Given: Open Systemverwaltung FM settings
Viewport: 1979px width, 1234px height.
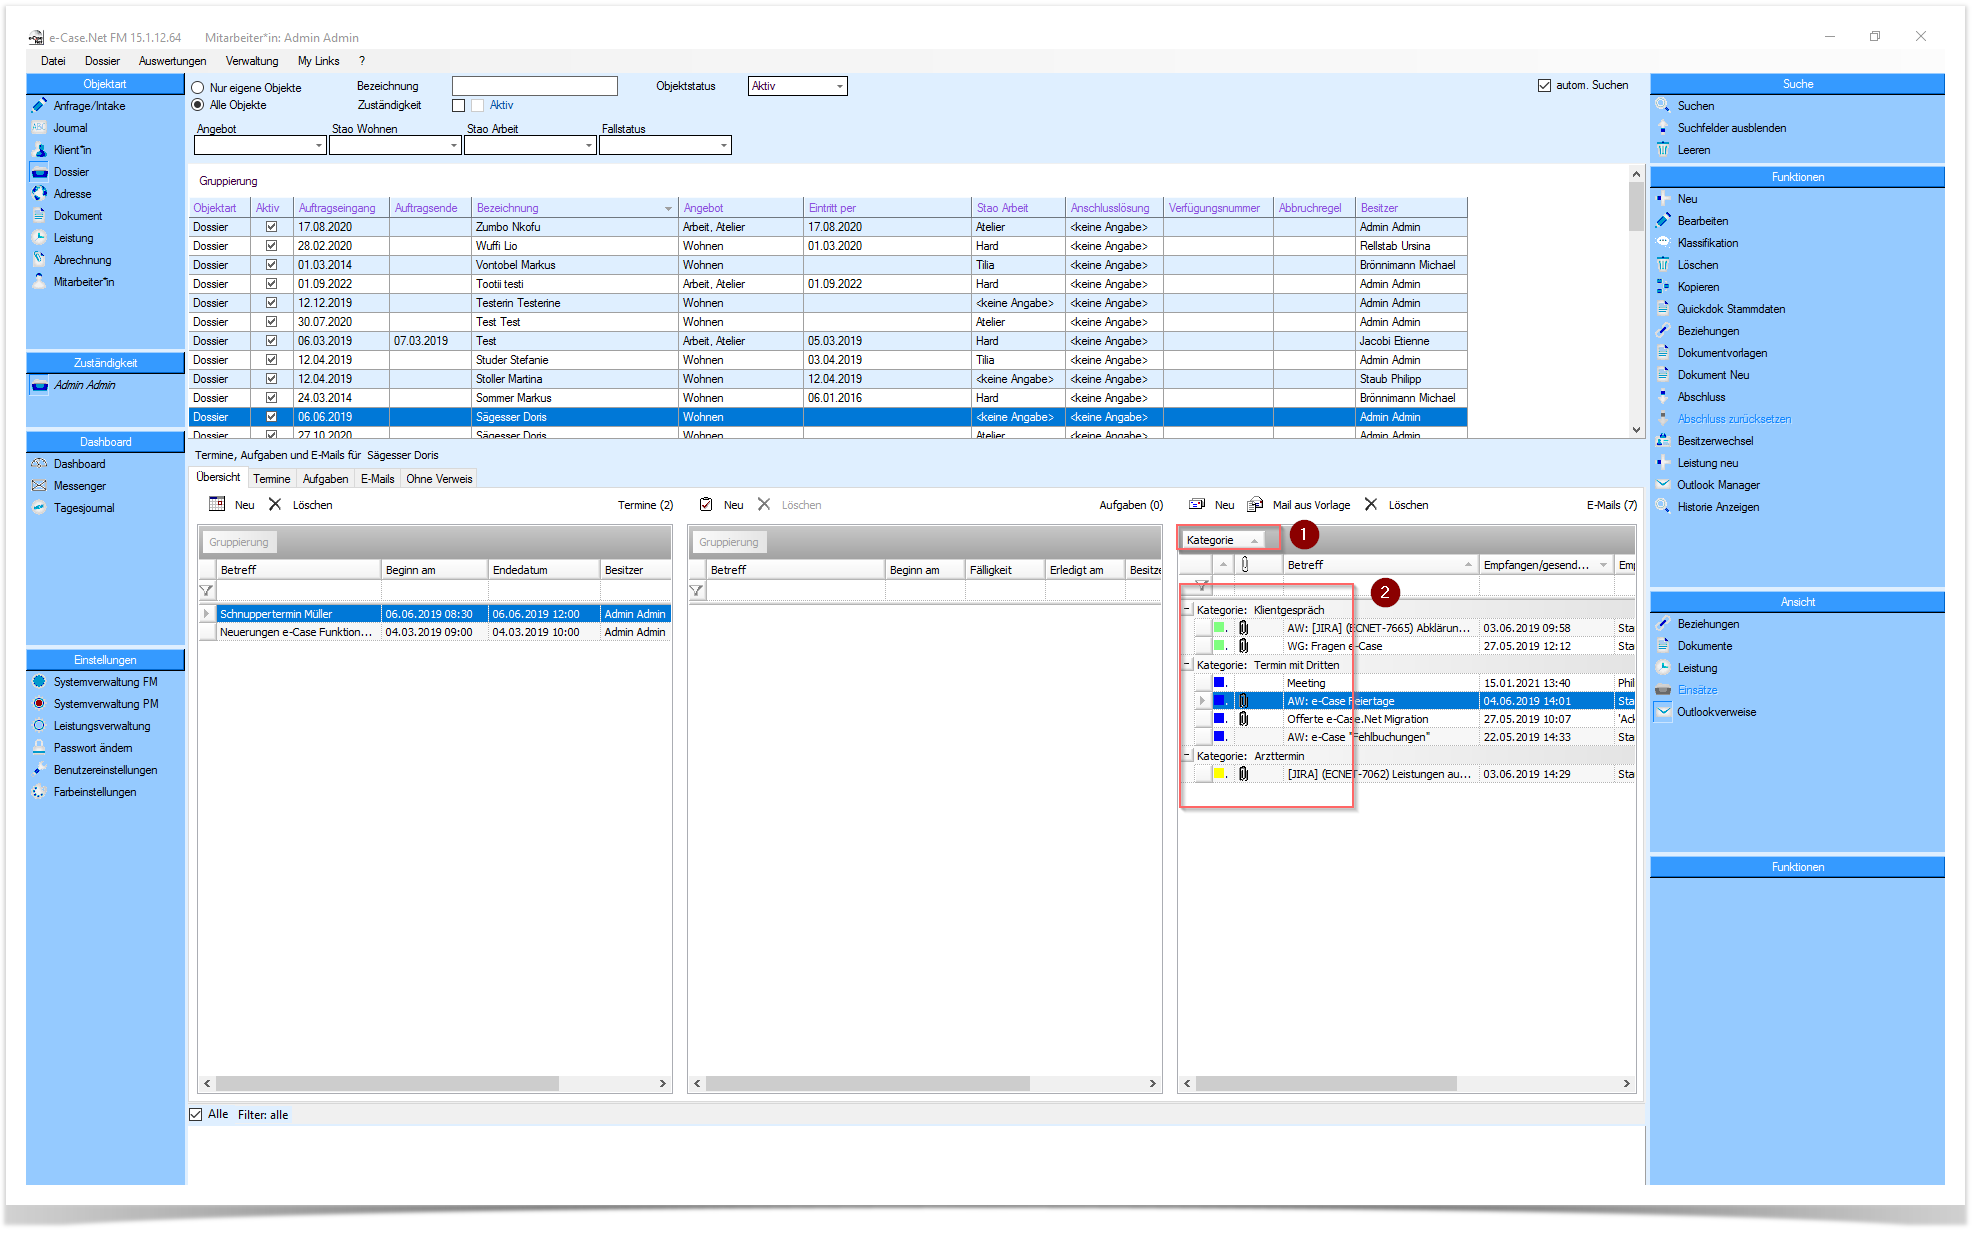Looking at the screenshot, I should click(105, 682).
